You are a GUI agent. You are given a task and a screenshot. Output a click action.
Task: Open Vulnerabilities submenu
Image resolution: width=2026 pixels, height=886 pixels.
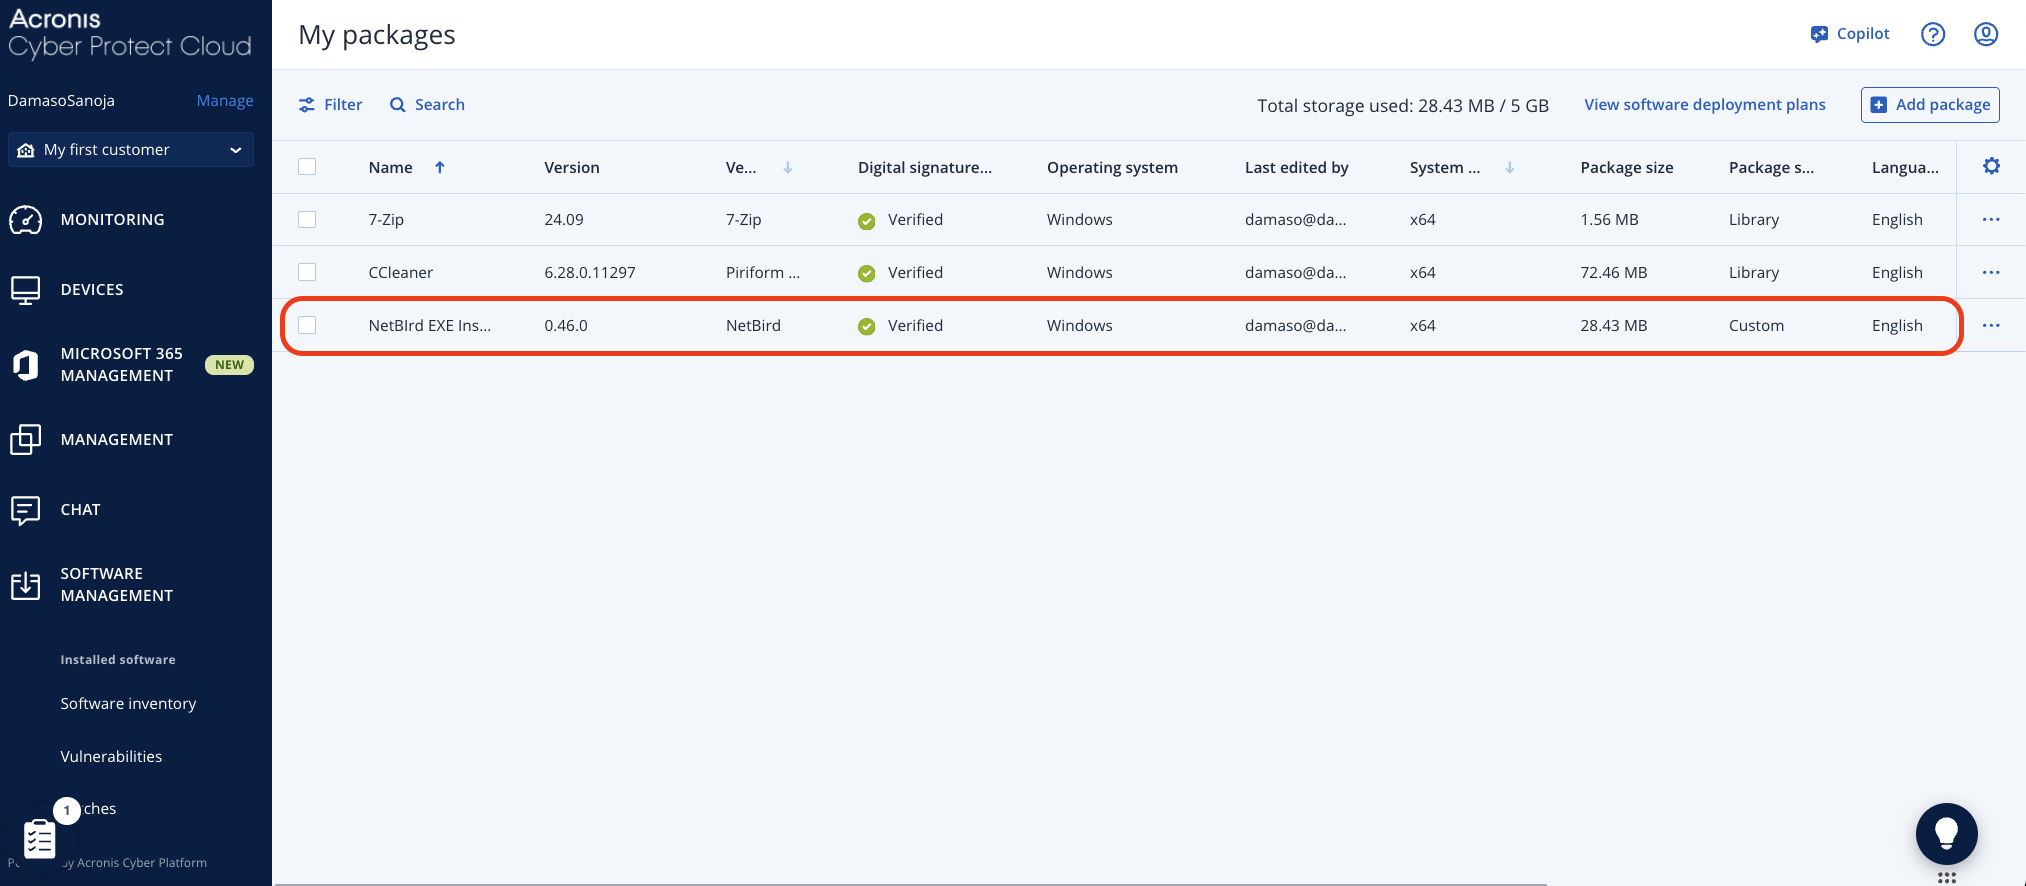111,757
